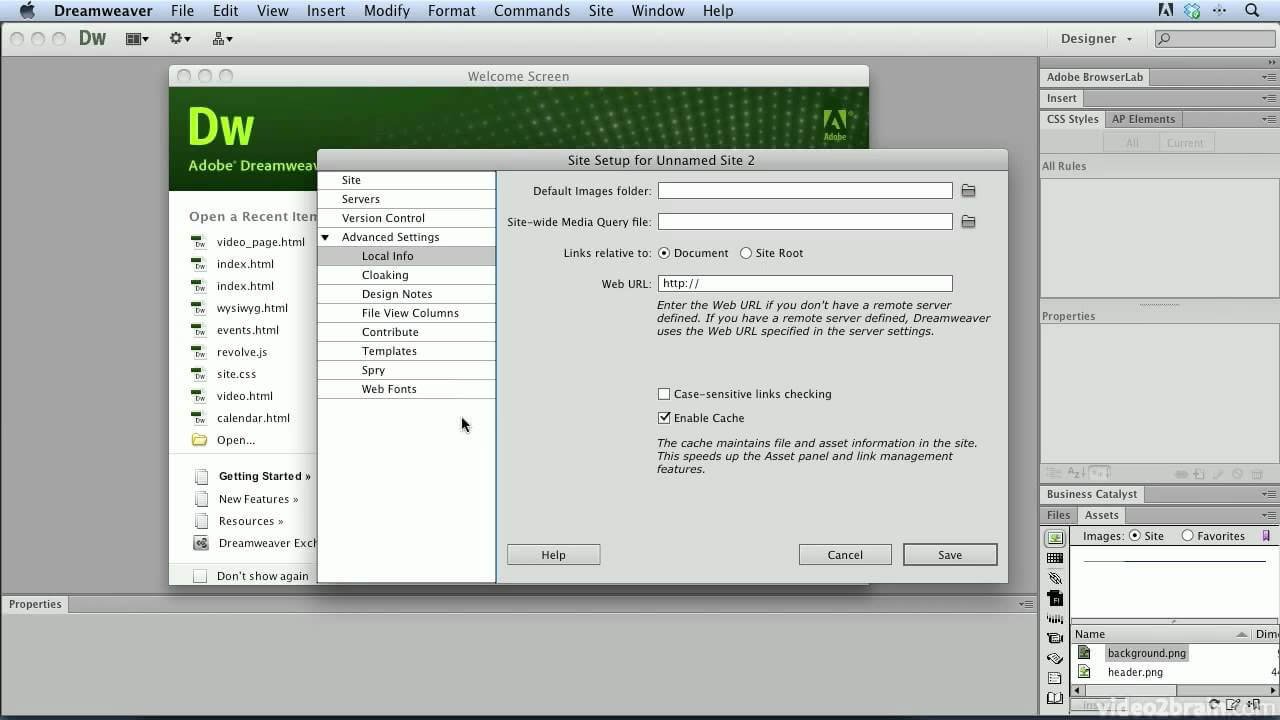The image size is (1280, 720).
Task: Select the Site radio in Assets Images
Action: coord(1135,536)
